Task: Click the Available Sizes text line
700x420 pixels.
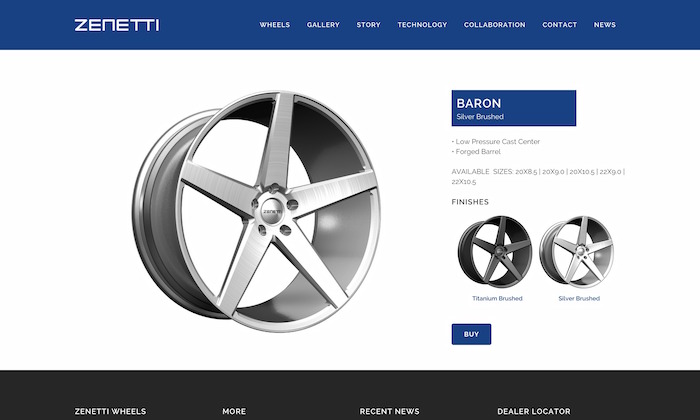Action: 538,177
